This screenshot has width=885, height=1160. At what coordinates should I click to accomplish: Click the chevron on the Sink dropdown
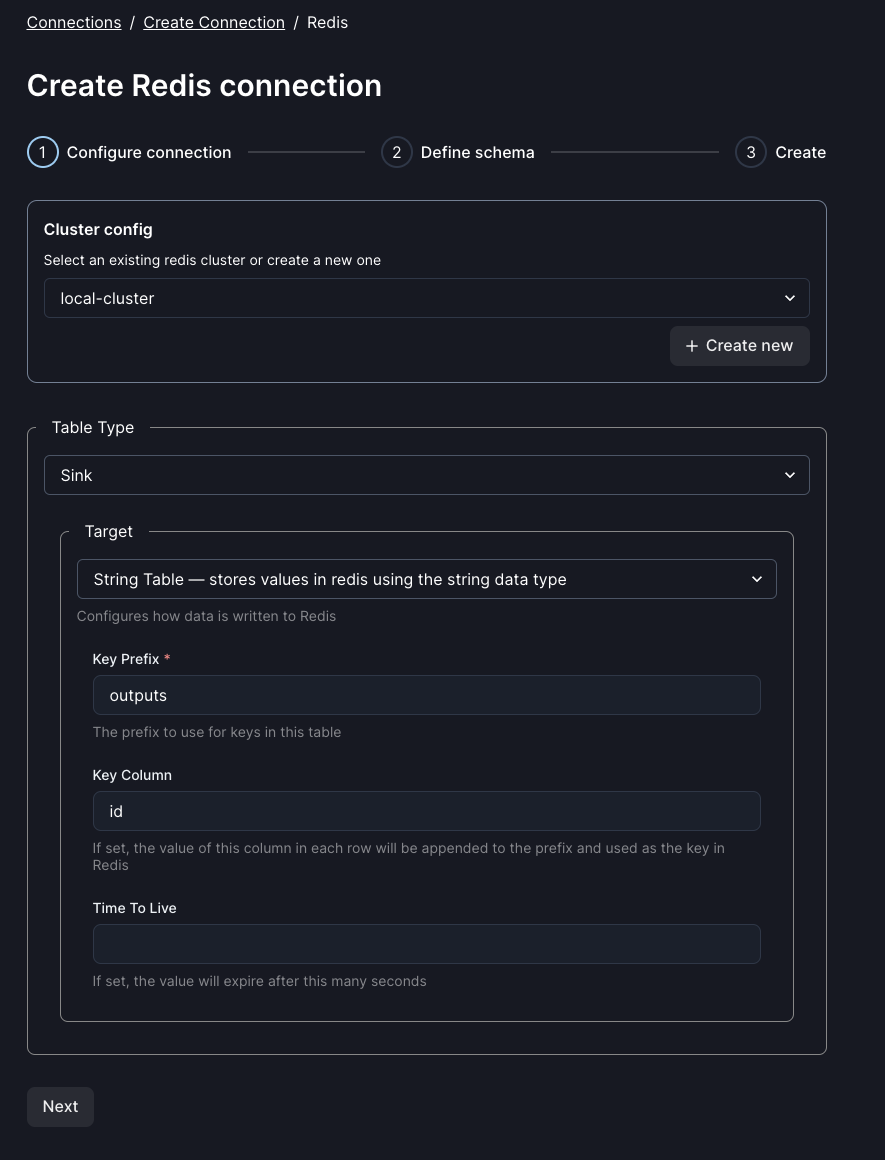coord(789,475)
